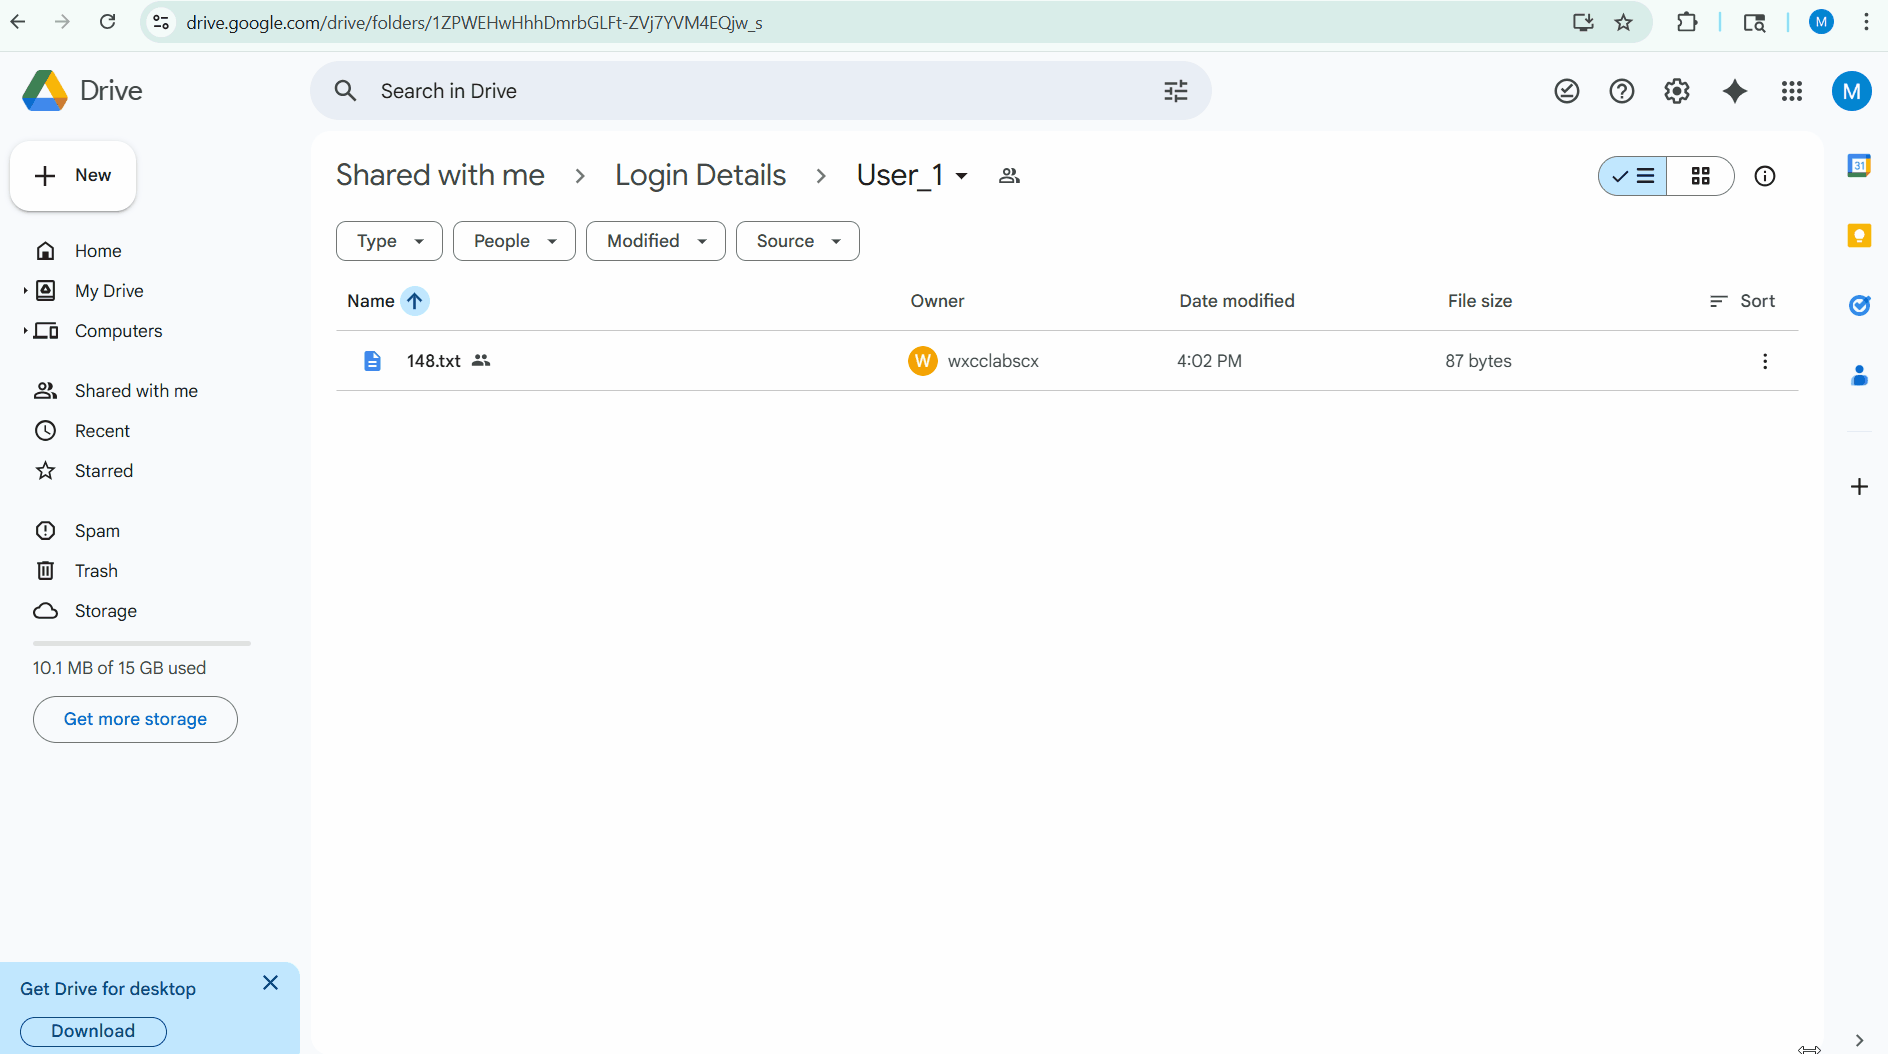Image resolution: width=1888 pixels, height=1054 pixels.
Task: Open Drive settings gear
Action: [1677, 91]
